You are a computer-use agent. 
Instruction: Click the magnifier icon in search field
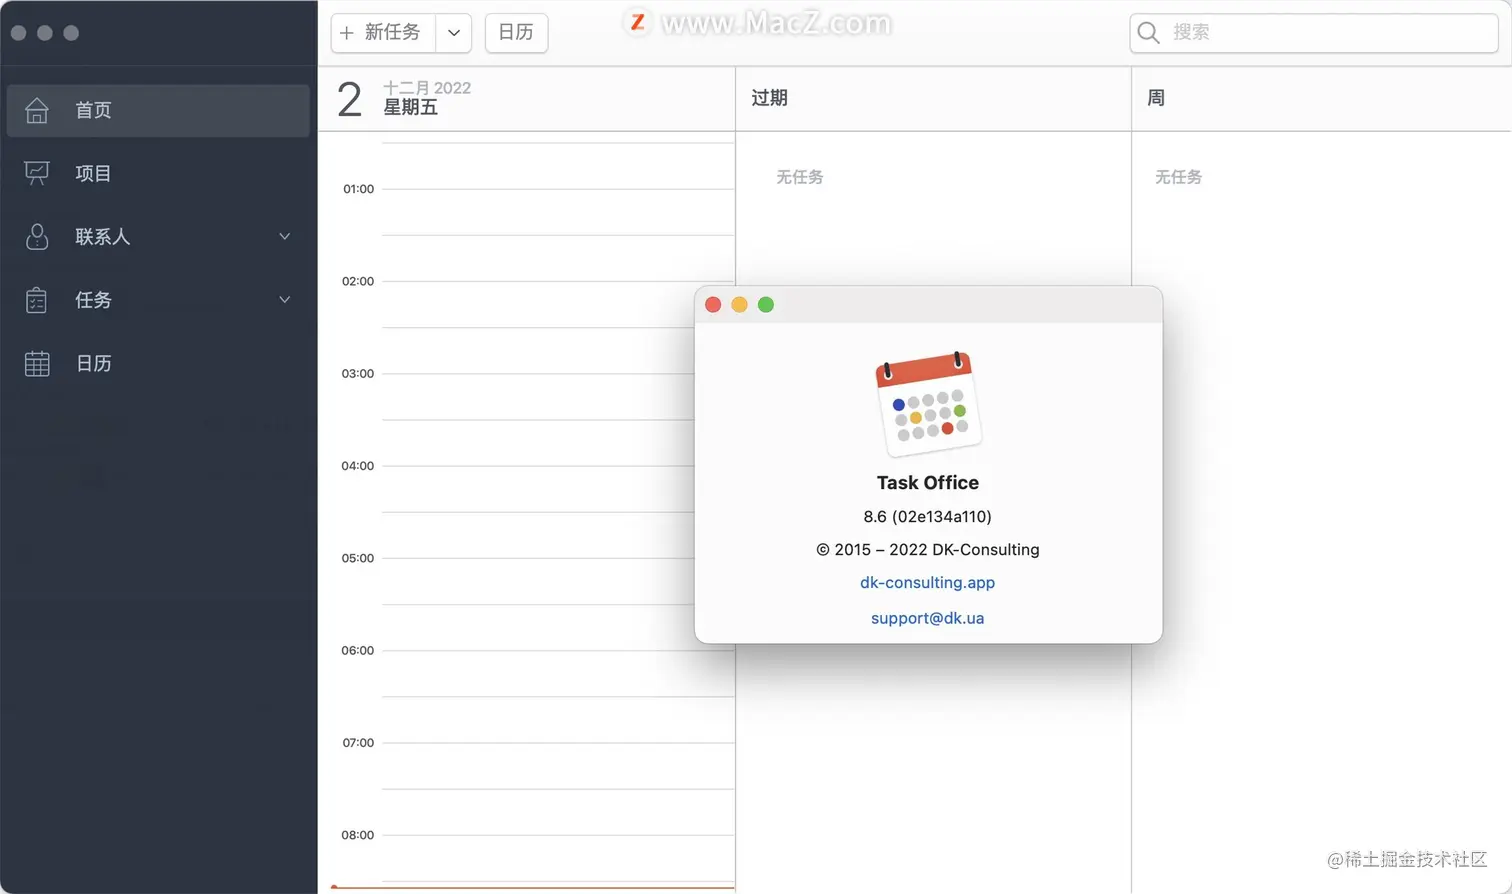[1149, 33]
